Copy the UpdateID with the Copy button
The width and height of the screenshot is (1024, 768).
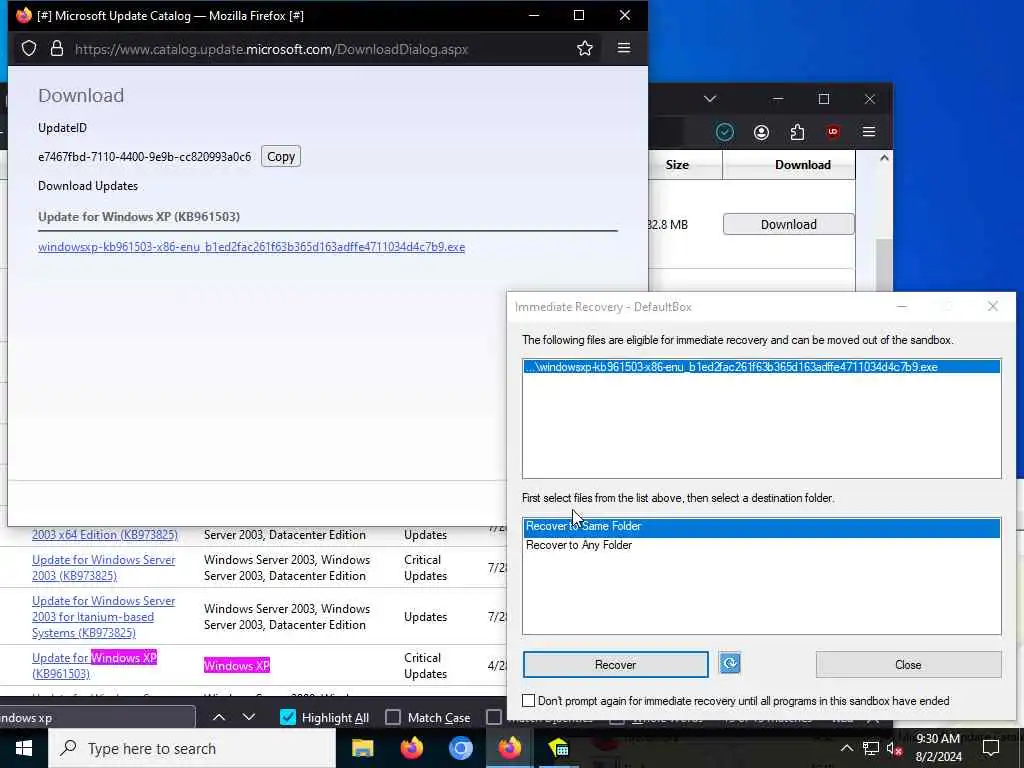(x=281, y=156)
